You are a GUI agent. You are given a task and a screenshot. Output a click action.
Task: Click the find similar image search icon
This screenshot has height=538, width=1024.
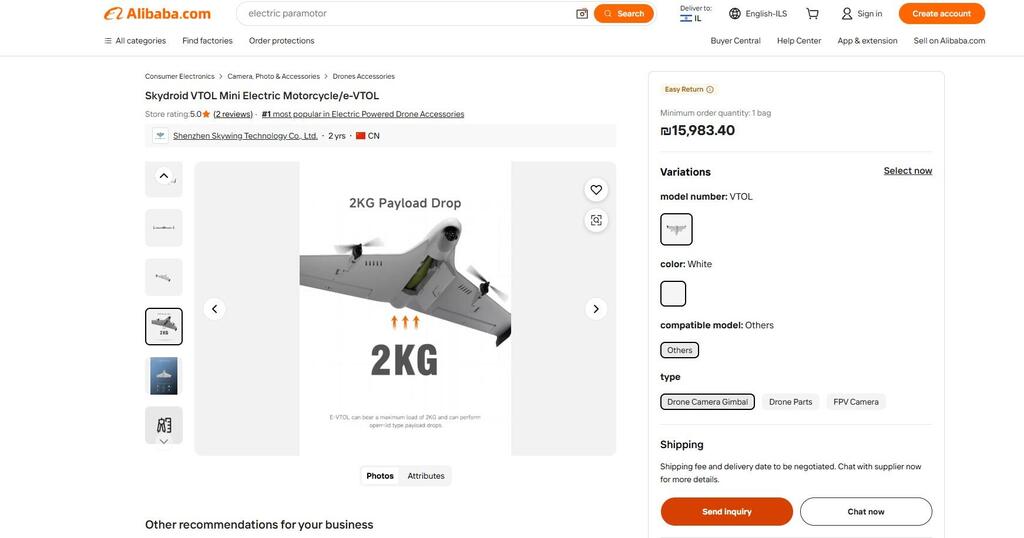point(596,220)
